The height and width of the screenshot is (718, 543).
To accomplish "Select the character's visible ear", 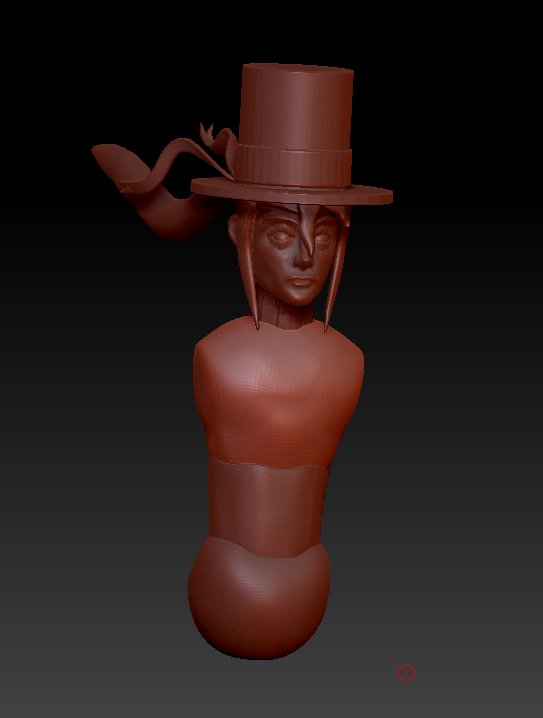I will point(233,228).
